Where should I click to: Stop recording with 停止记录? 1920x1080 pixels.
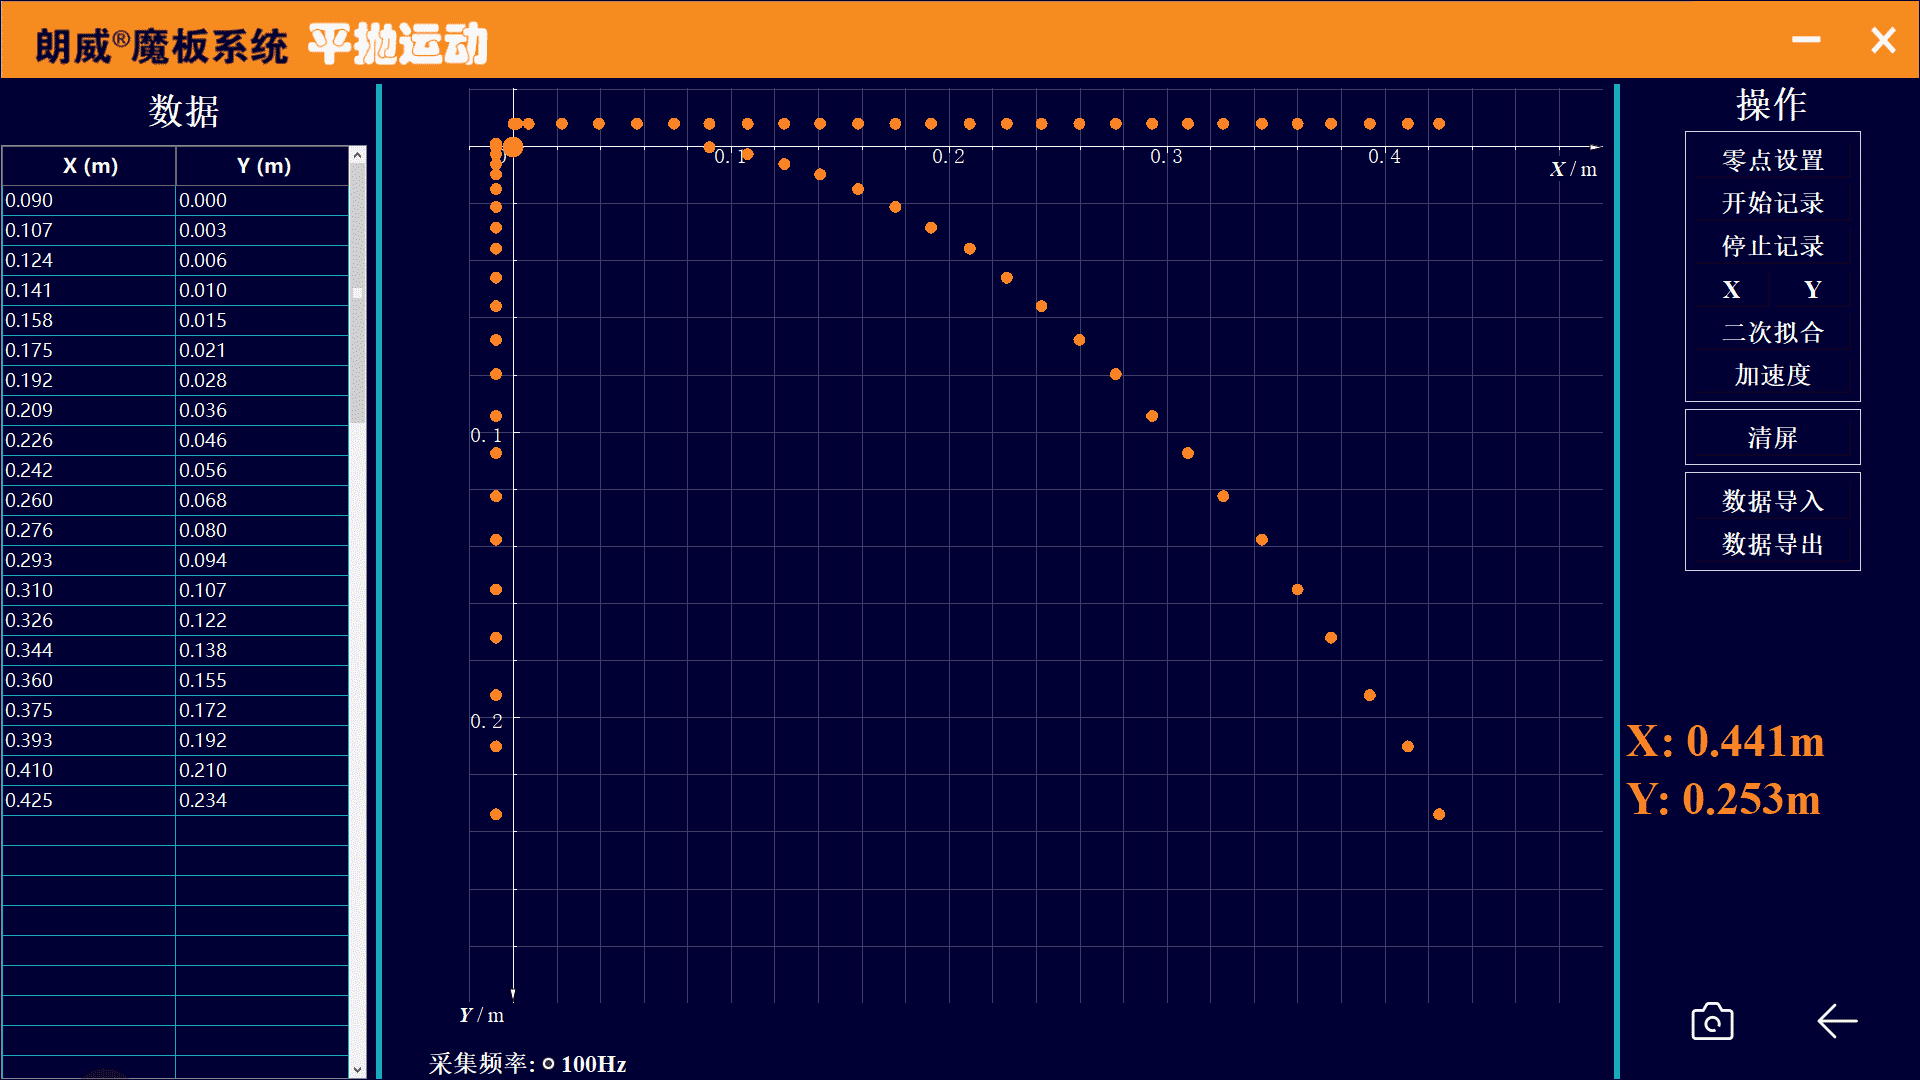(x=1772, y=246)
